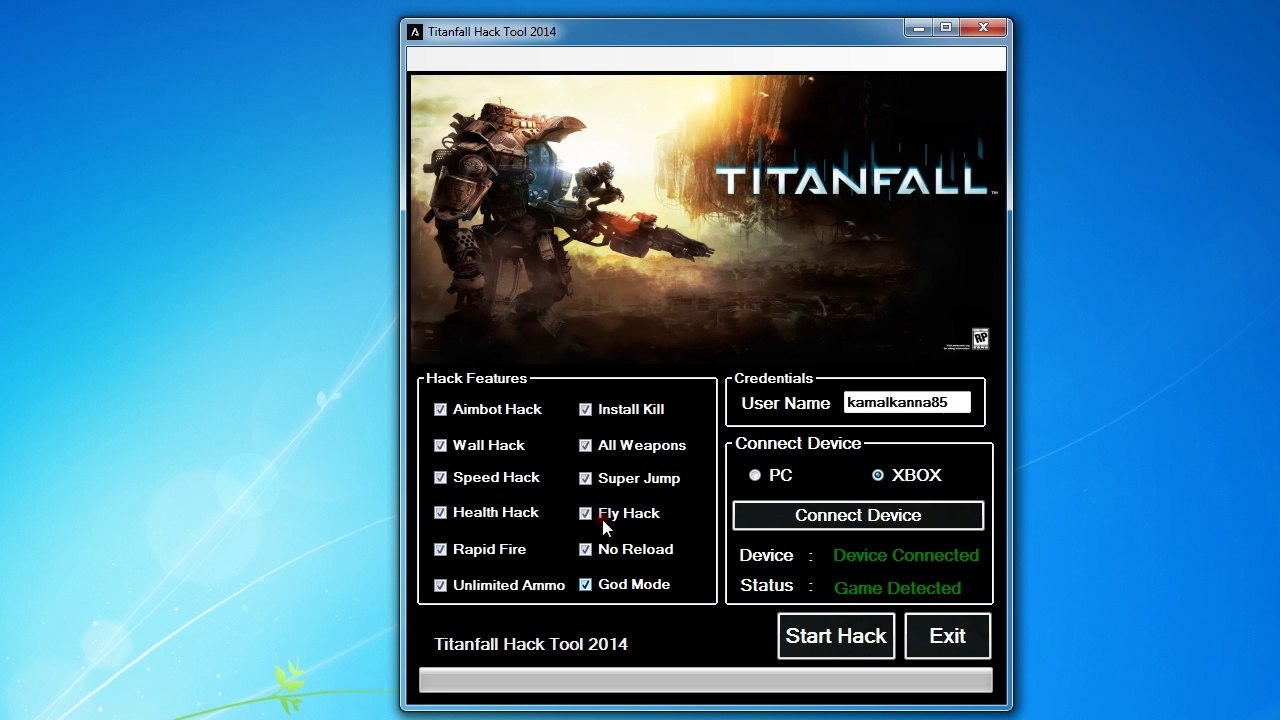Click the Credentials group label
The image size is (1280, 720).
coord(773,378)
